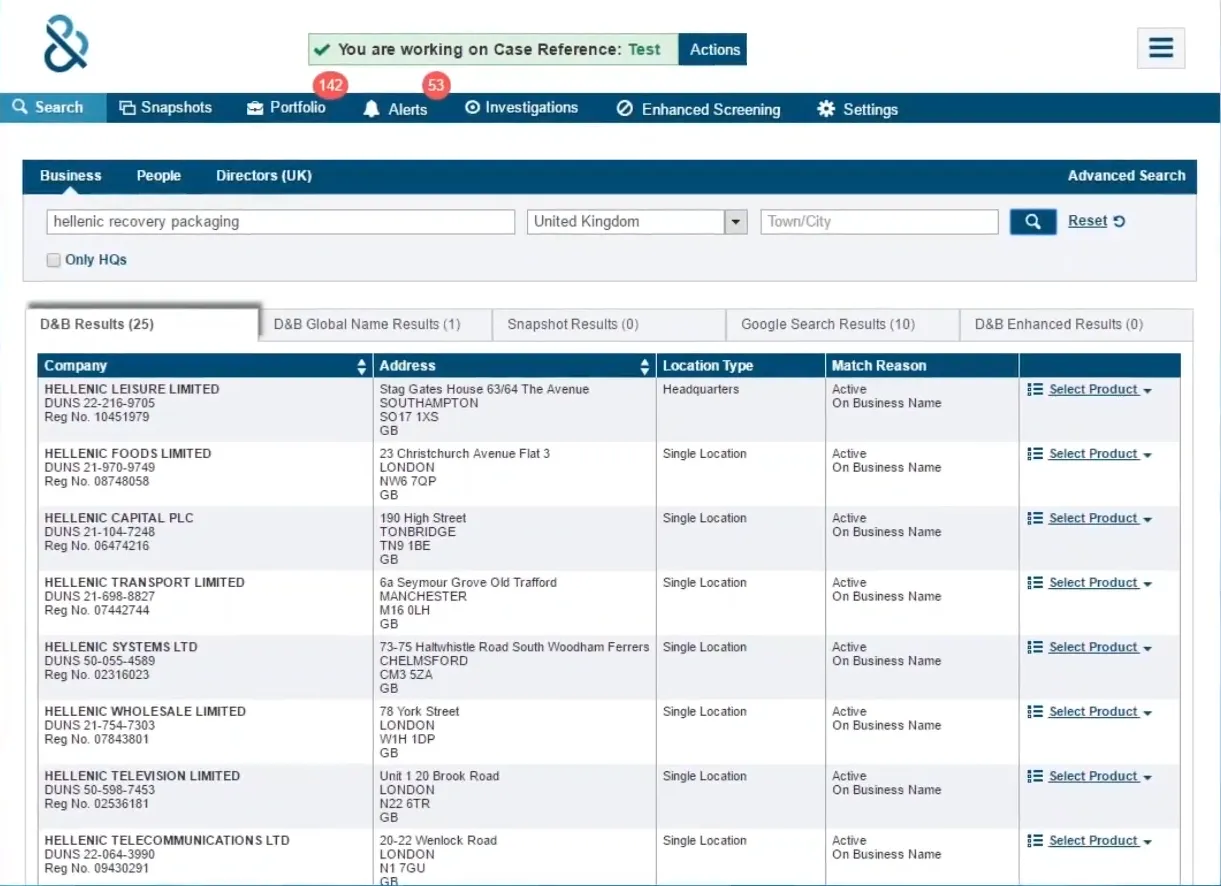Screen dimensions: 1221x886
Task: Open the hamburger menu icon
Action: point(1160,48)
